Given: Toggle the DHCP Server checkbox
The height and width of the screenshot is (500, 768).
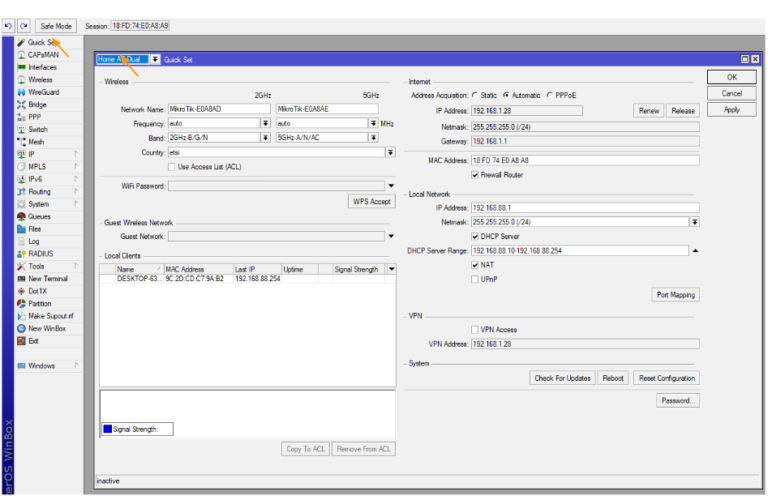Looking at the screenshot, I should coord(475,237).
